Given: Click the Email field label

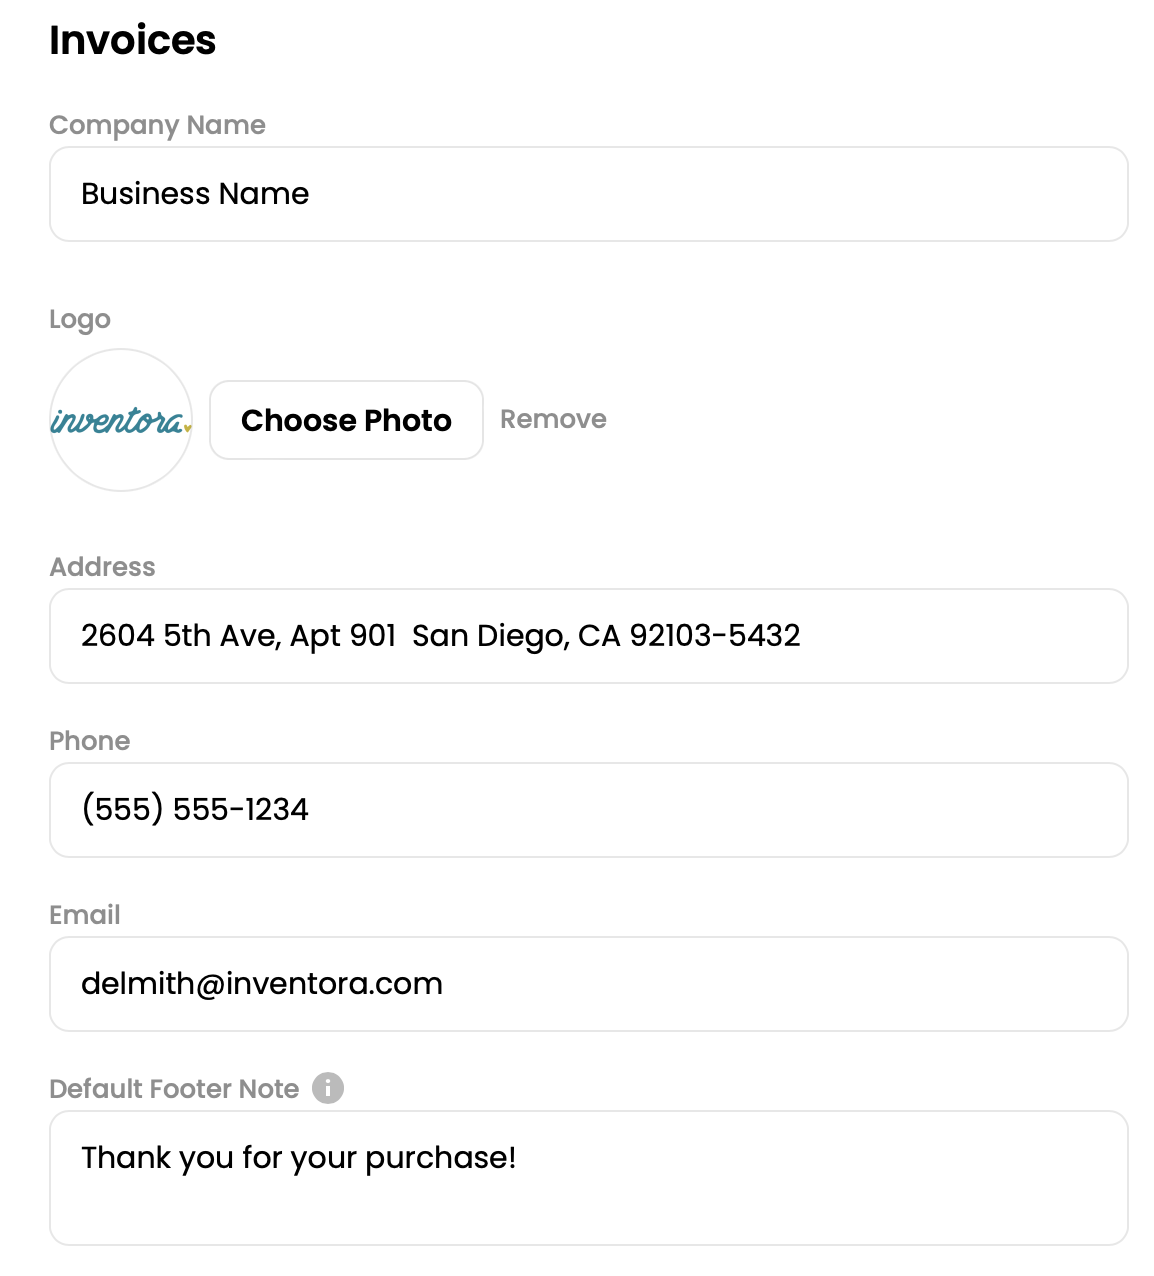Looking at the screenshot, I should (x=84, y=915).
